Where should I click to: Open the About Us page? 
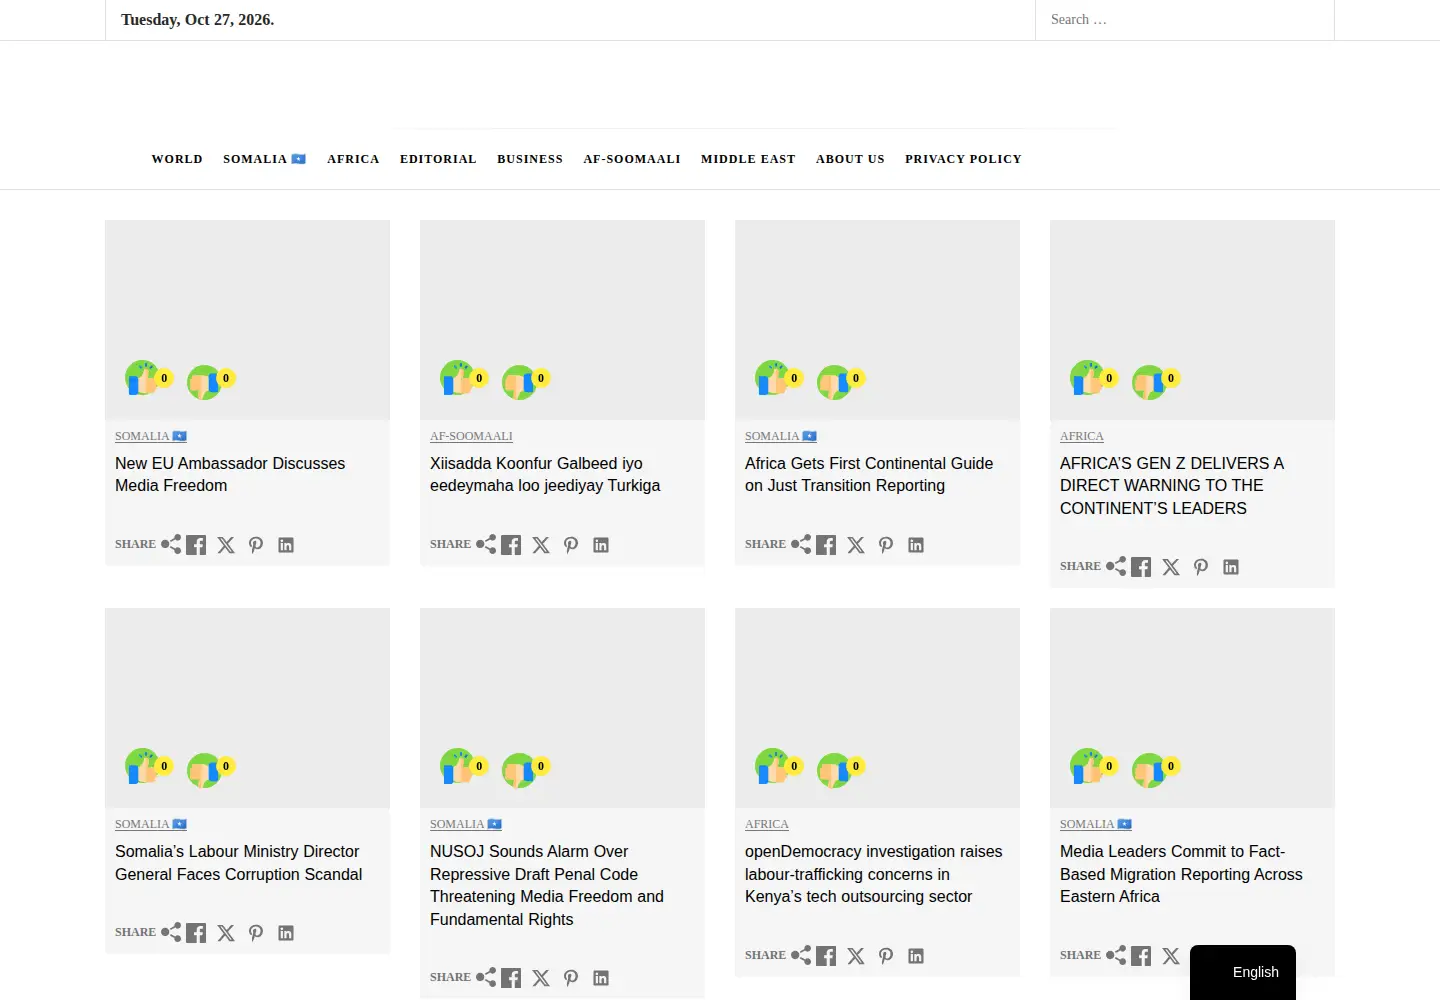(x=850, y=159)
